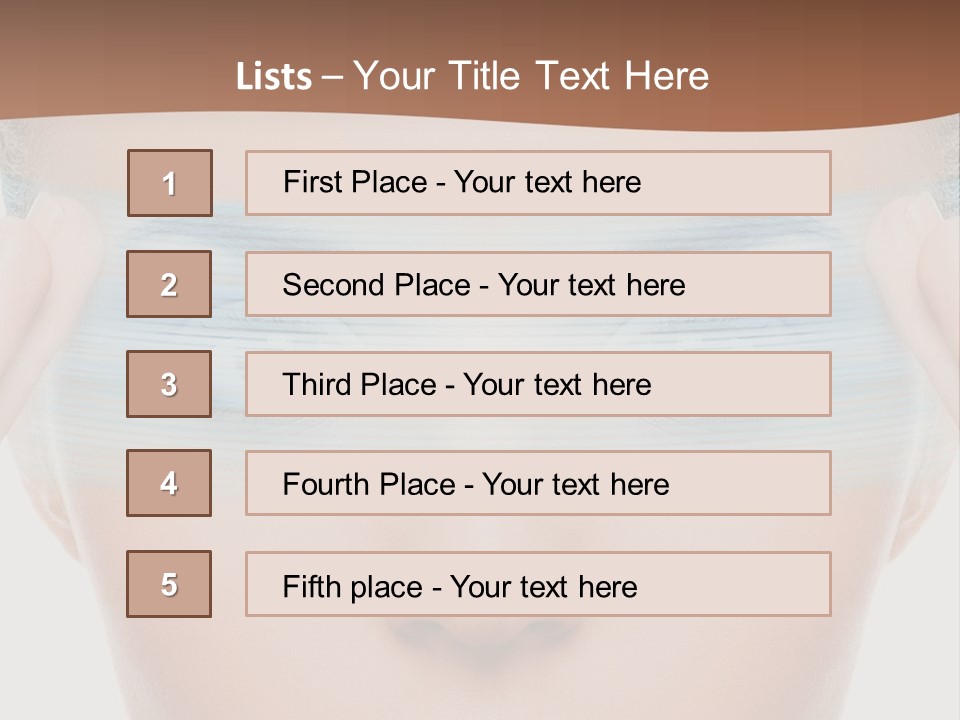Viewport: 960px width, 720px height.
Task: Click the Fourth Place text box
Action: click(x=538, y=483)
